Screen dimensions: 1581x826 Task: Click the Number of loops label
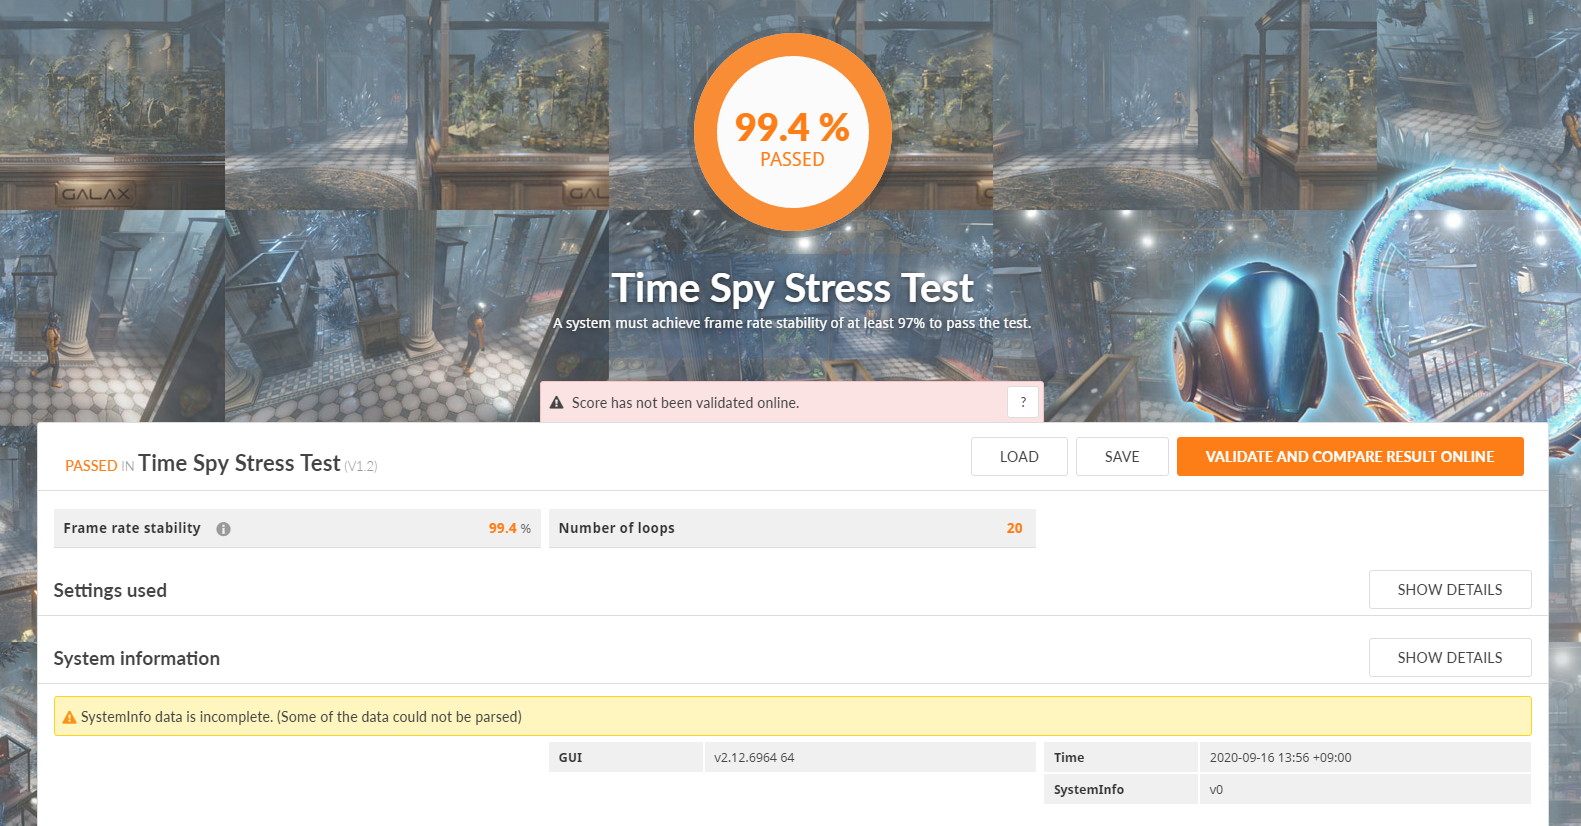click(616, 528)
